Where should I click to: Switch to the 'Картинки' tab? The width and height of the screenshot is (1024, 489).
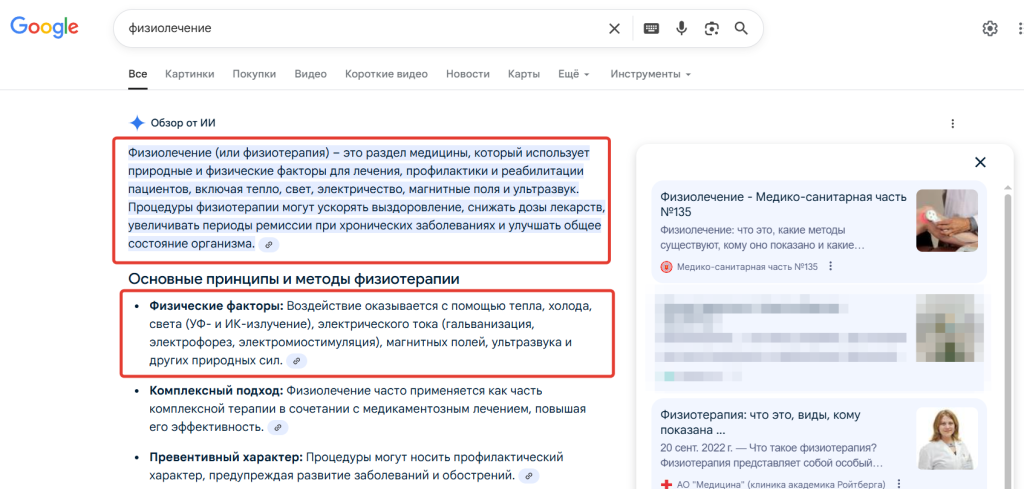[x=189, y=74]
